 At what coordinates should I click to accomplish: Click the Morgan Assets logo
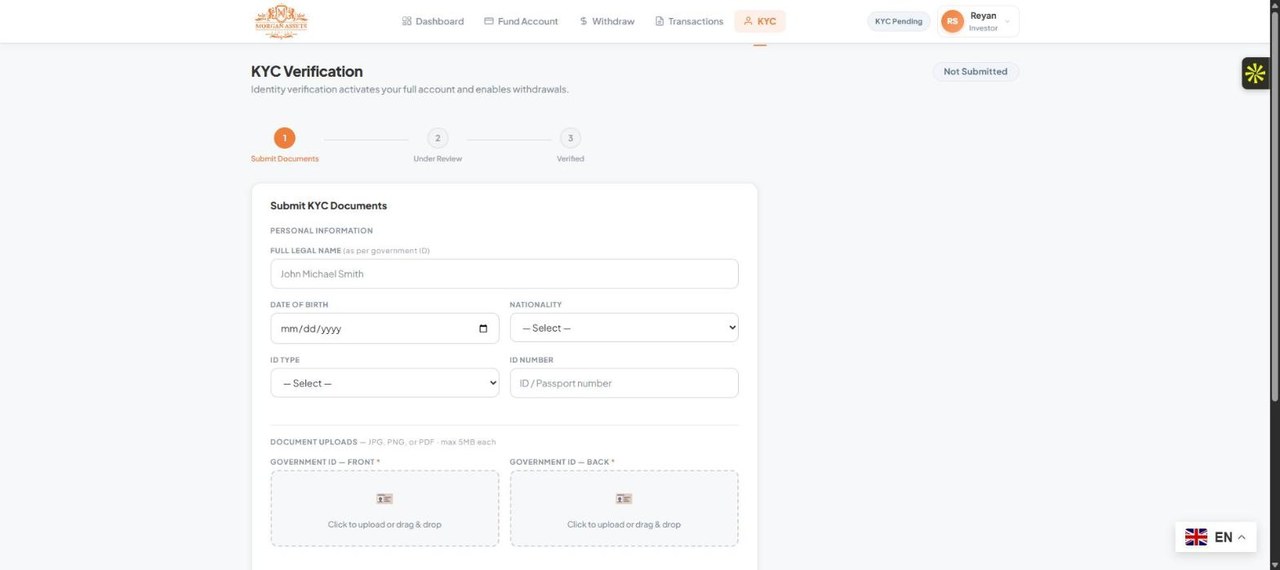pyautogui.click(x=281, y=21)
